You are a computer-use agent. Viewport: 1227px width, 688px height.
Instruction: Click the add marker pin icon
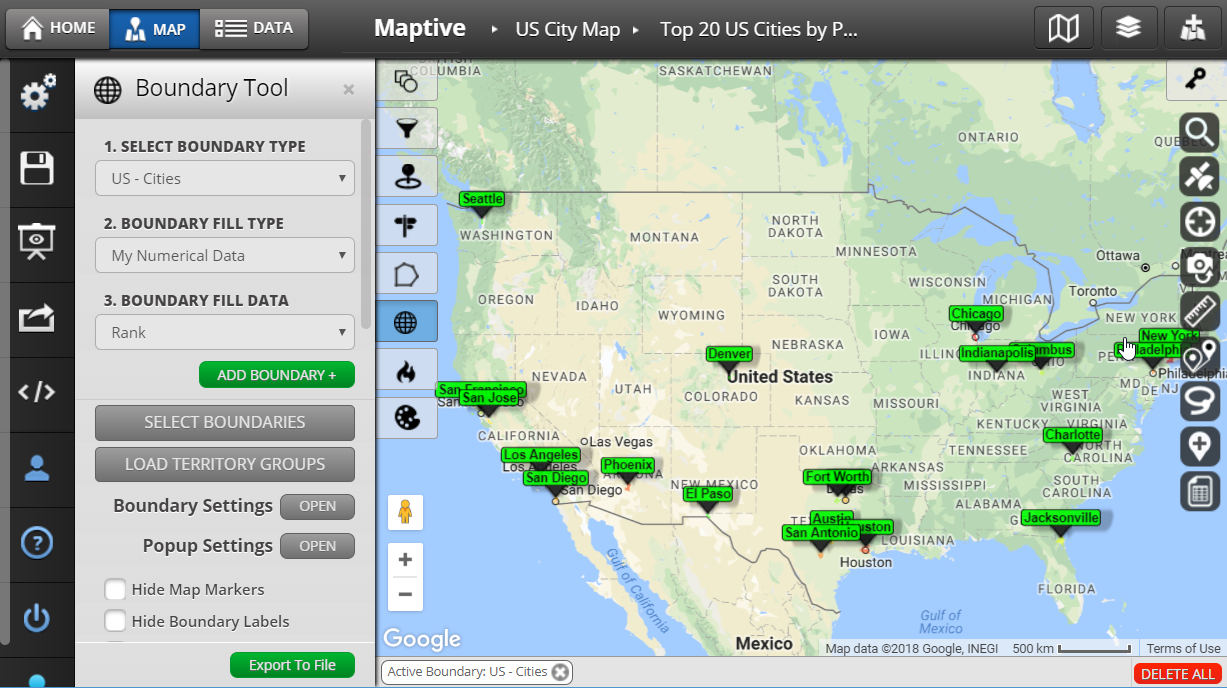click(1199, 446)
